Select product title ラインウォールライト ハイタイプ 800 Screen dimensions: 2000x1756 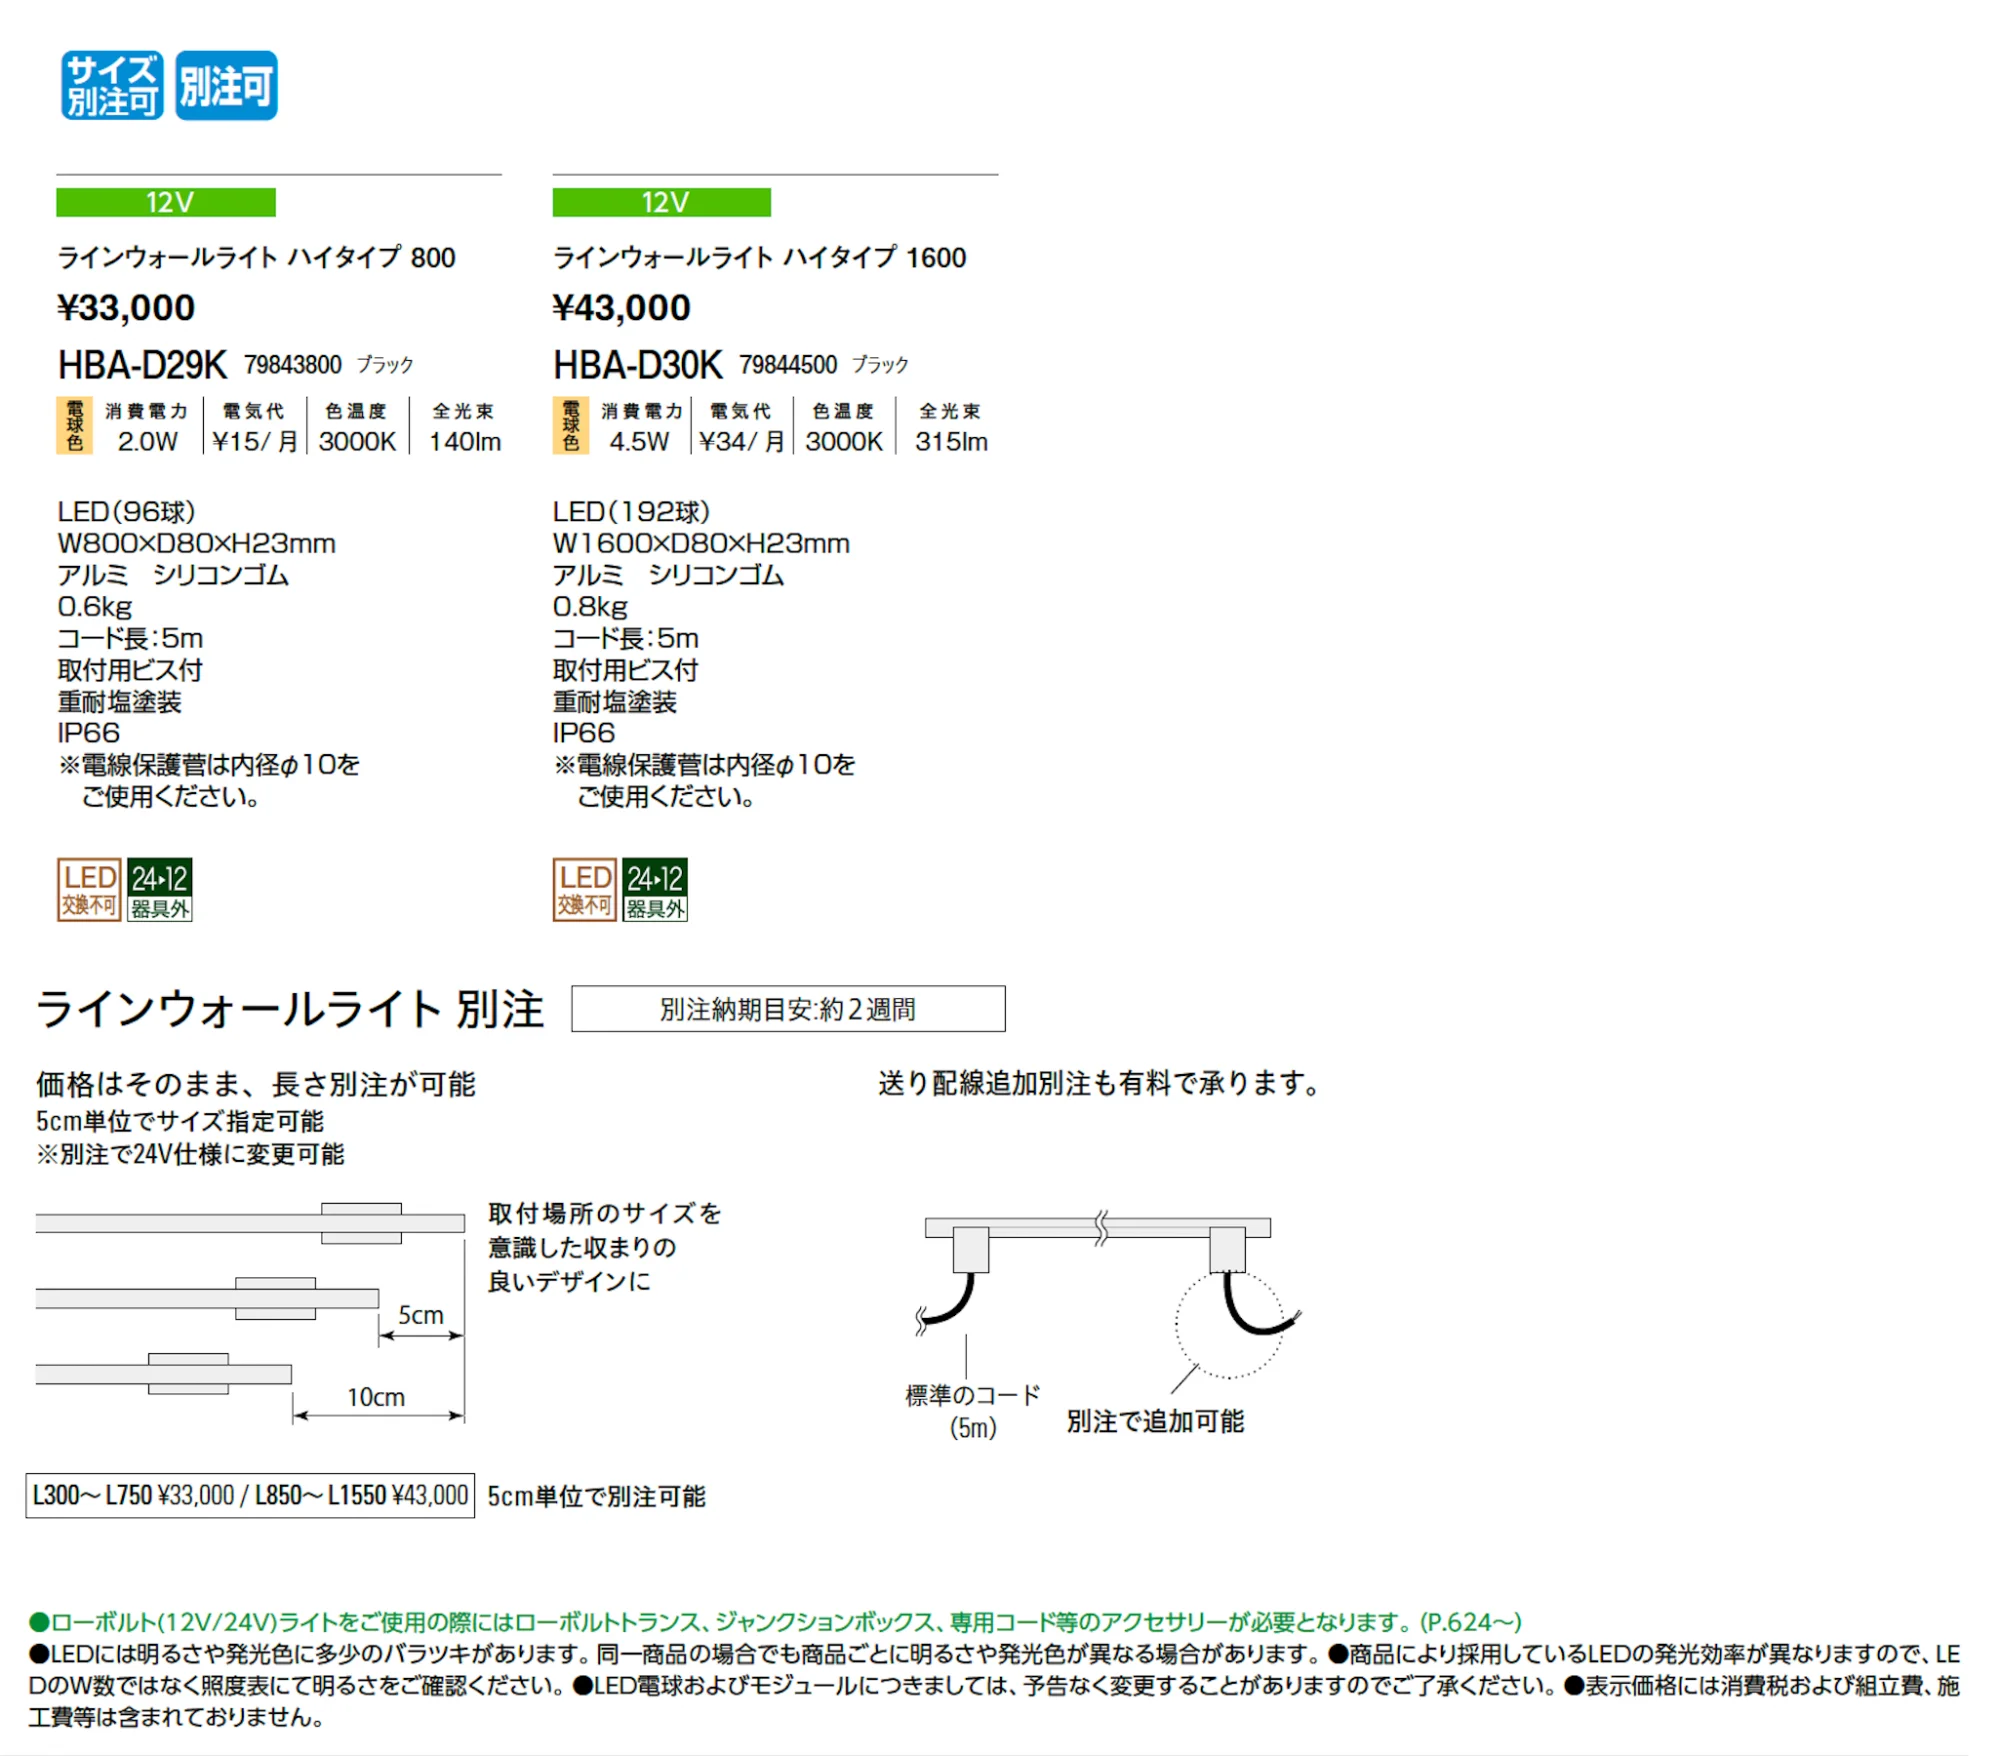(x=256, y=258)
